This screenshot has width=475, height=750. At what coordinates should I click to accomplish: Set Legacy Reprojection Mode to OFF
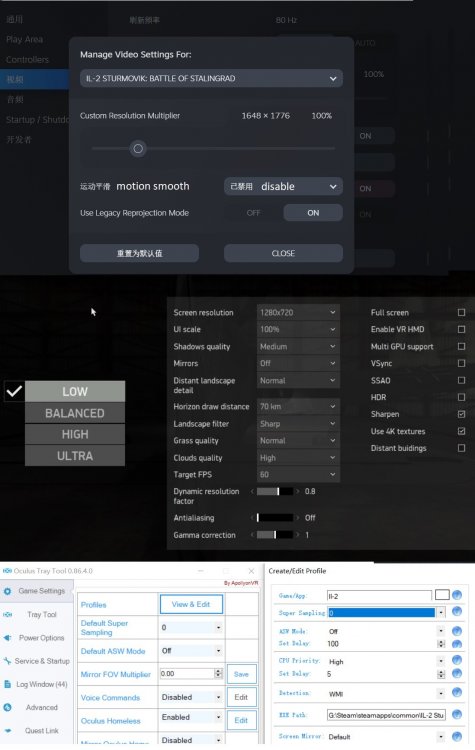[254, 213]
